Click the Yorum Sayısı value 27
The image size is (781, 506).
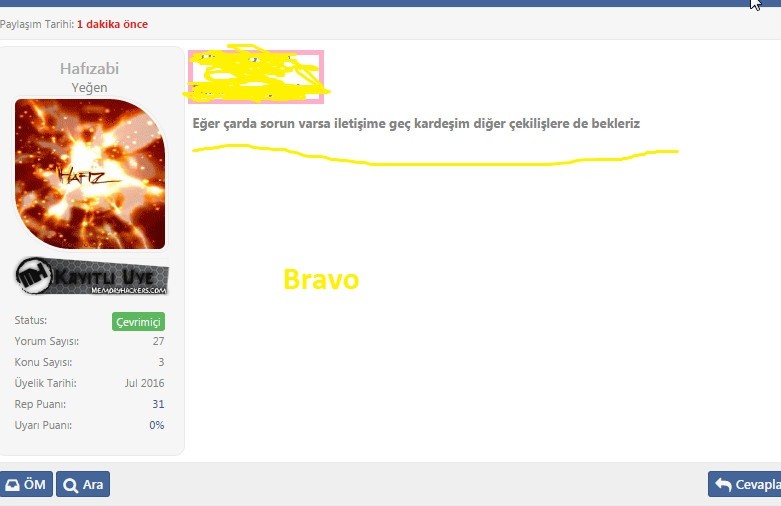pos(158,341)
